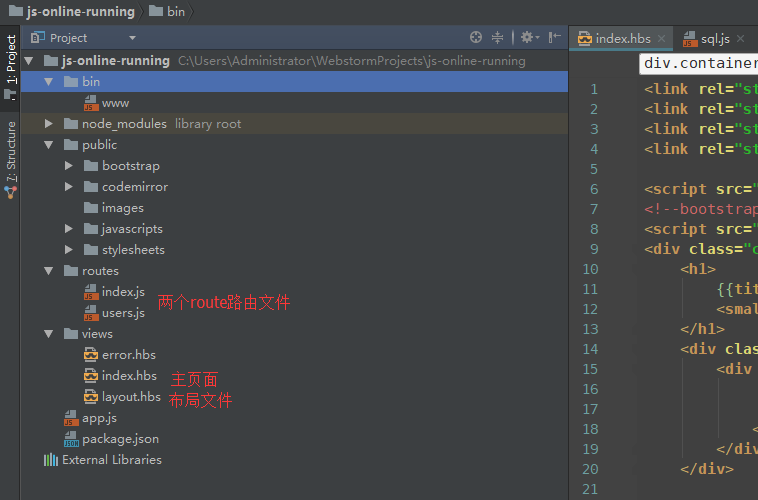Close the index.hbs tab

[661, 39]
